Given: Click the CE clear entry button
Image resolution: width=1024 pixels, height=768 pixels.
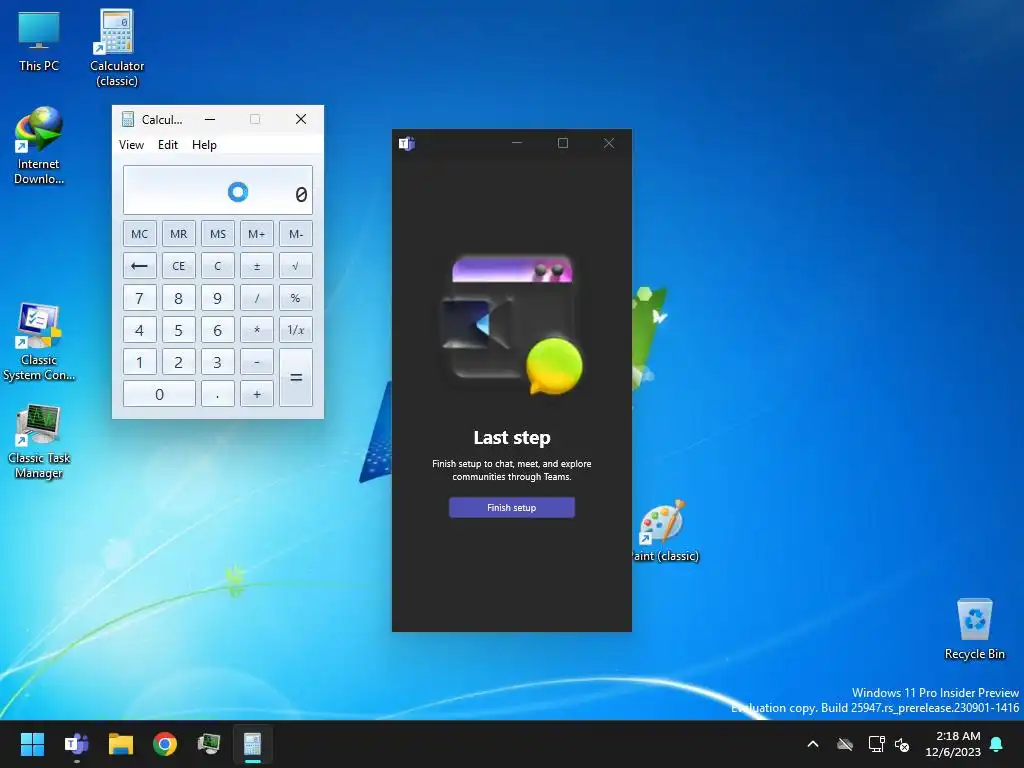Looking at the screenshot, I should point(179,266).
